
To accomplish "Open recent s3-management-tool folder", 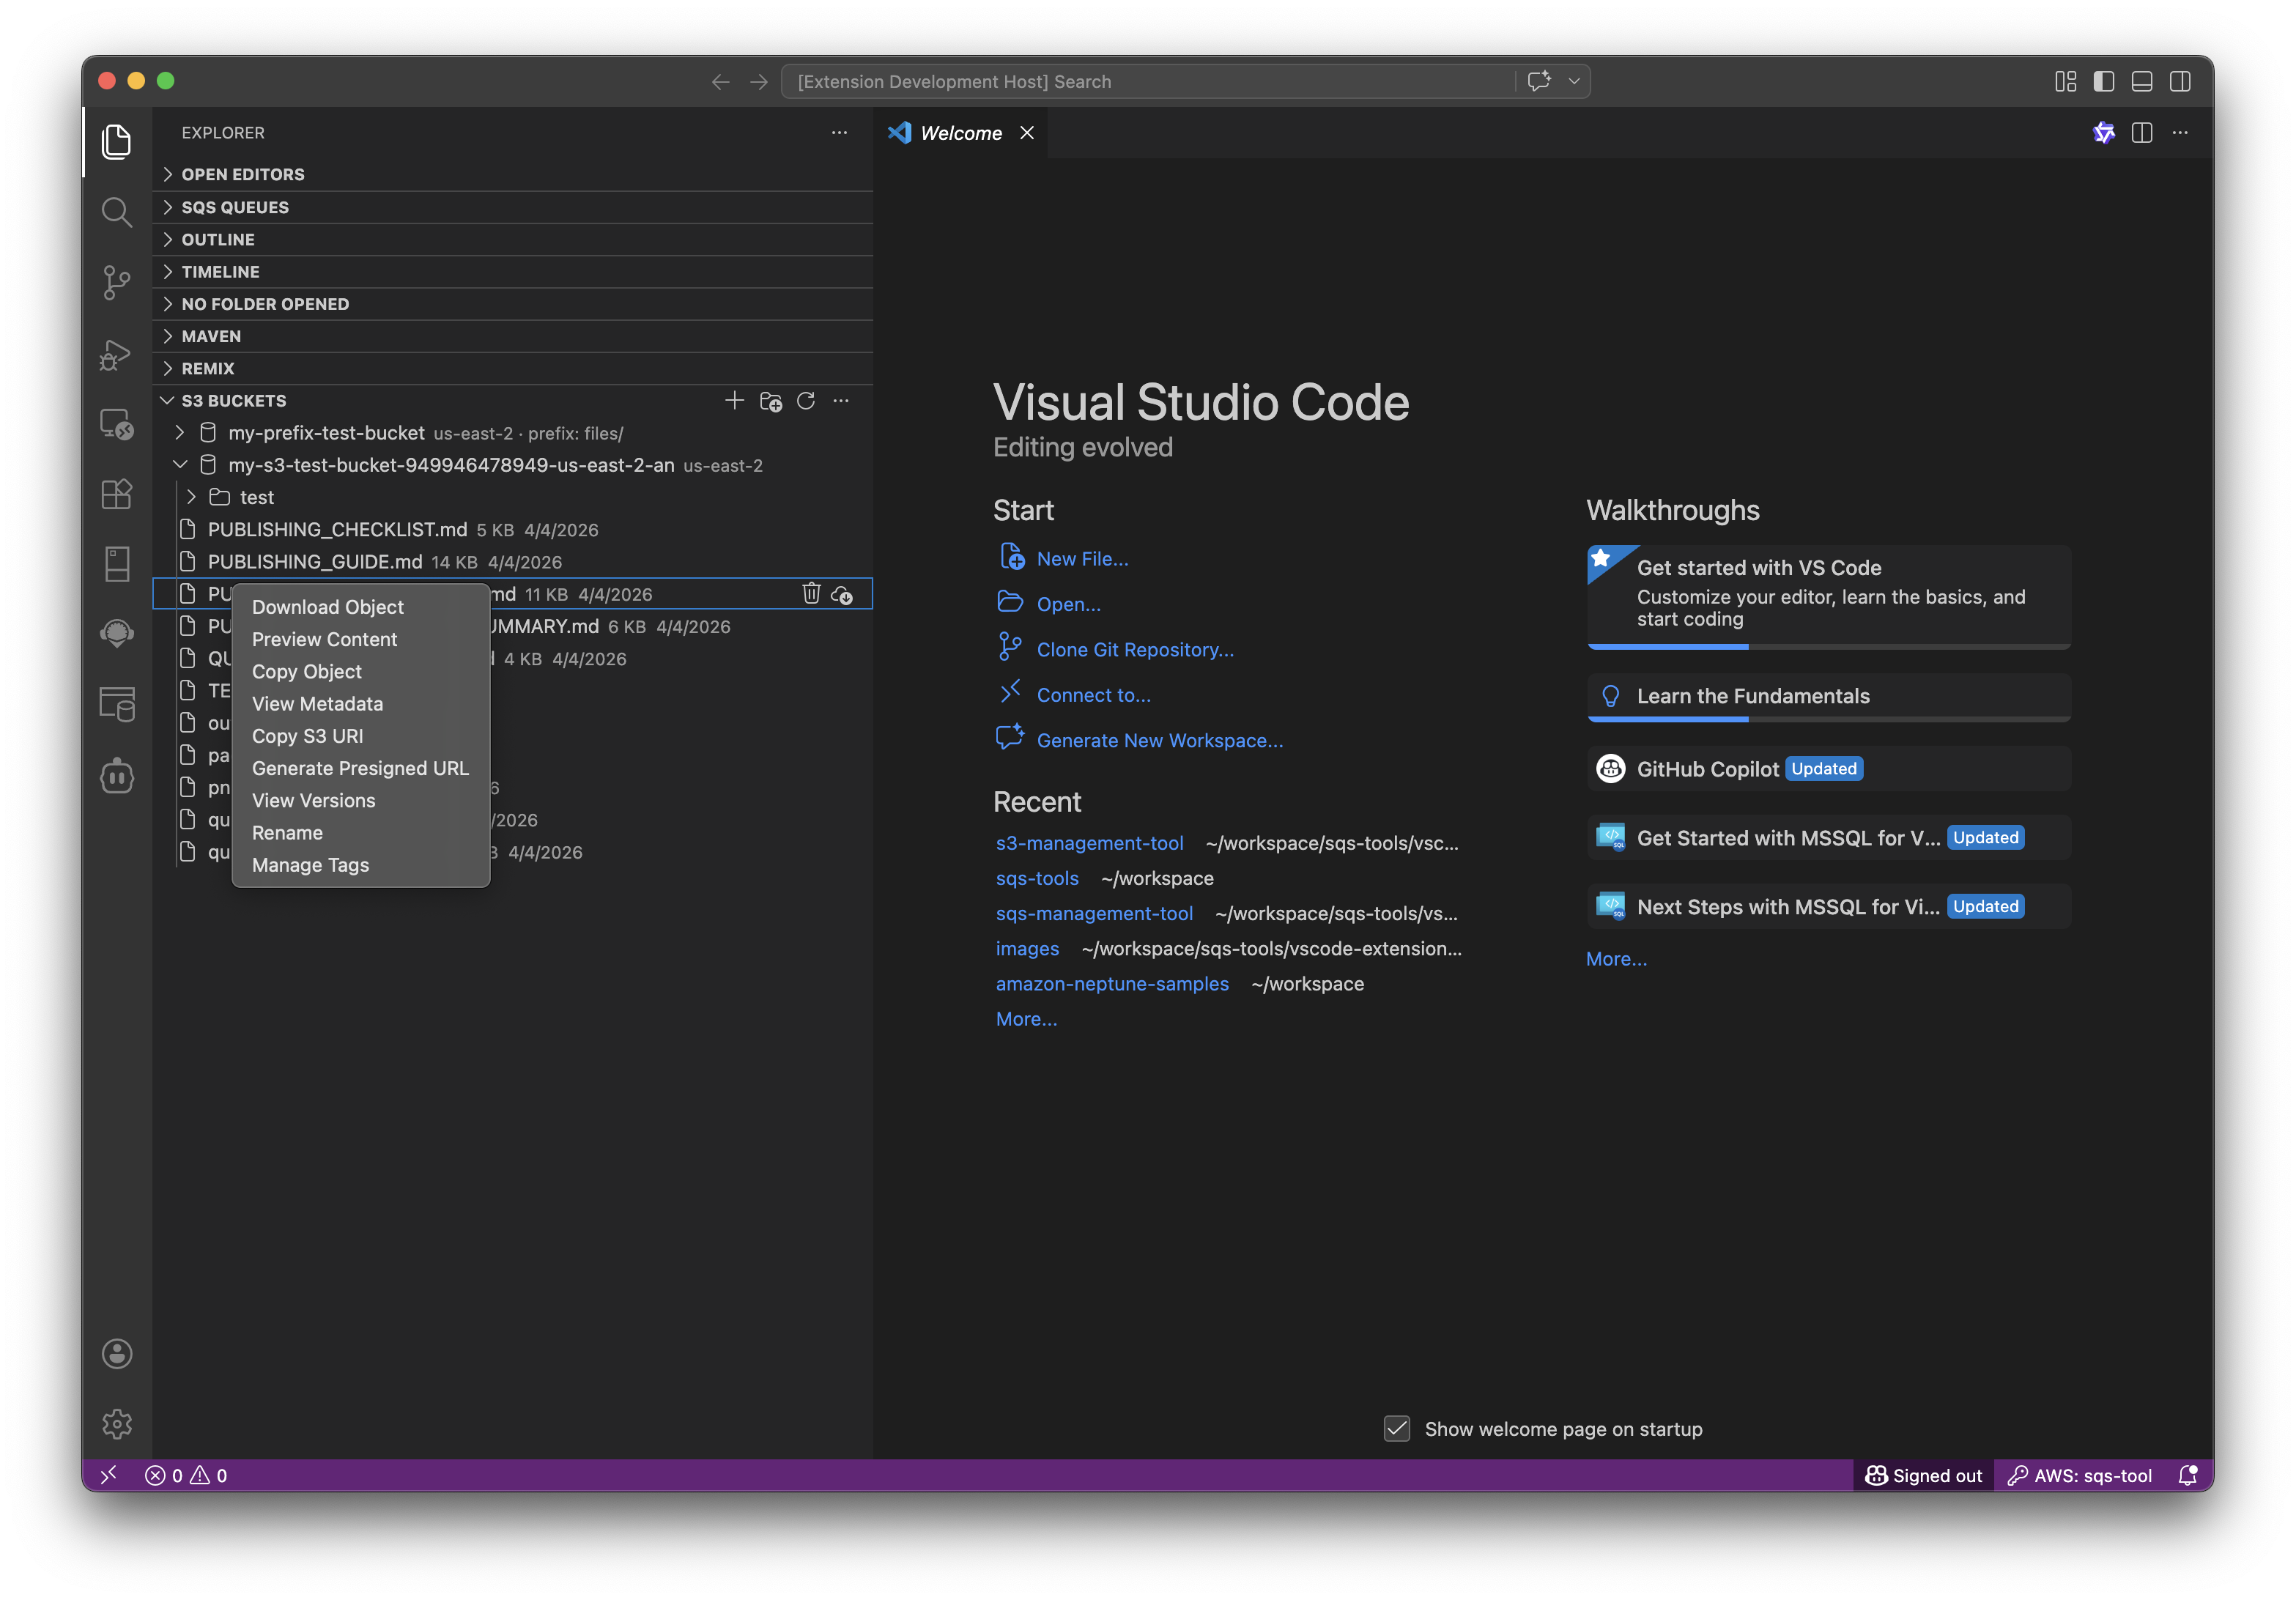I will pos(1089,843).
